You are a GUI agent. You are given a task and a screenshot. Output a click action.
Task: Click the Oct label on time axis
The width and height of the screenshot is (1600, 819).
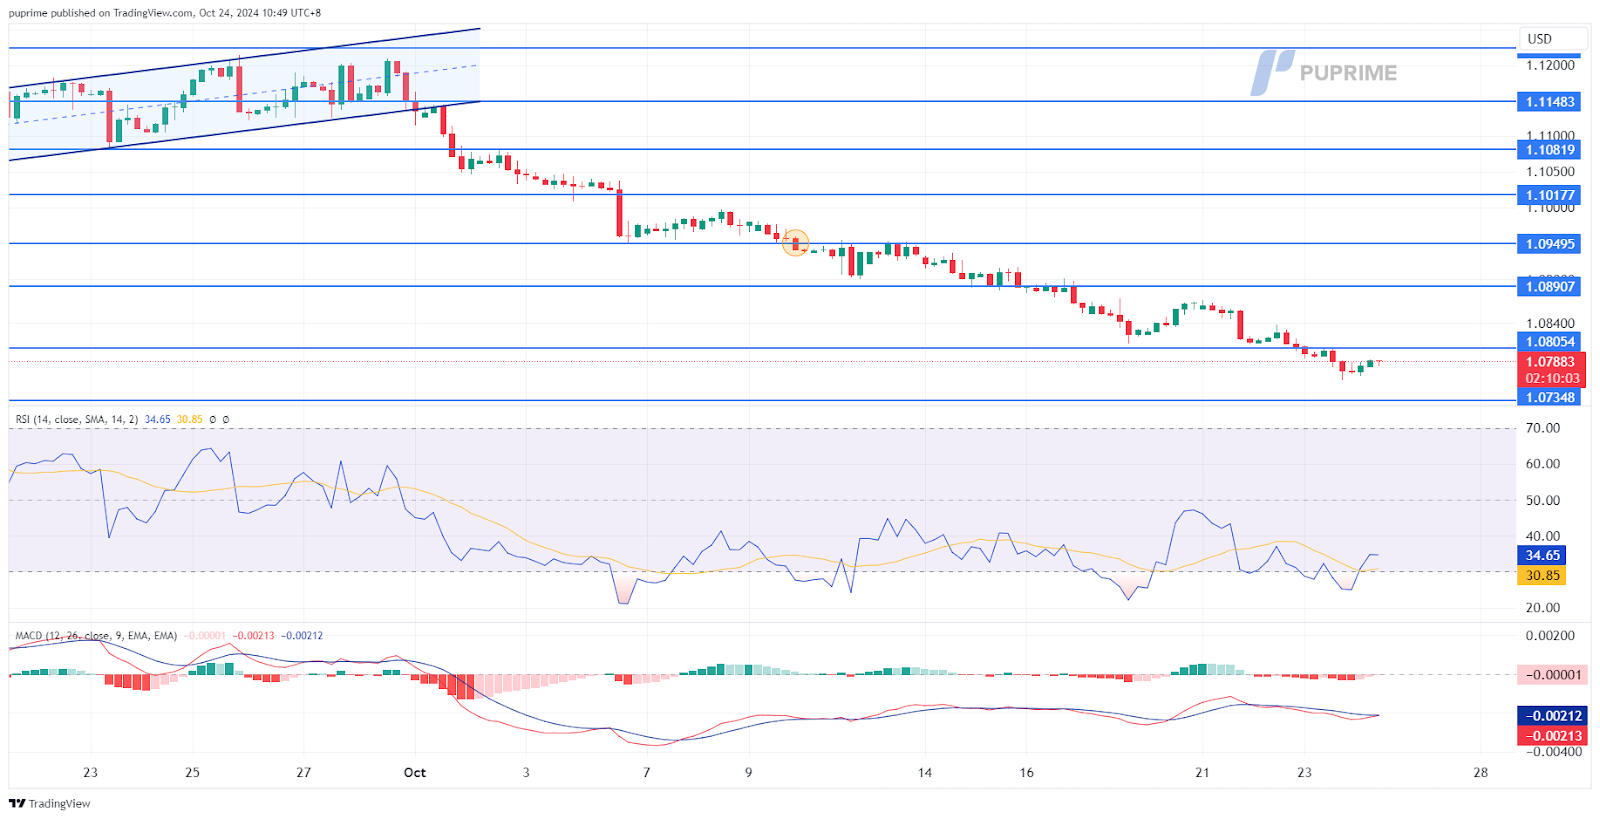pos(415,773)
